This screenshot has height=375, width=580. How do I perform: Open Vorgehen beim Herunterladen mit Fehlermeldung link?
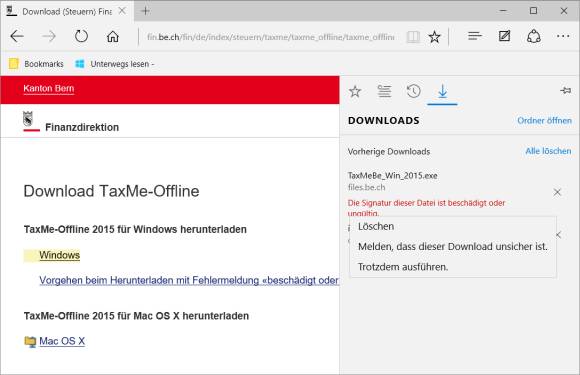pos(189,280)
